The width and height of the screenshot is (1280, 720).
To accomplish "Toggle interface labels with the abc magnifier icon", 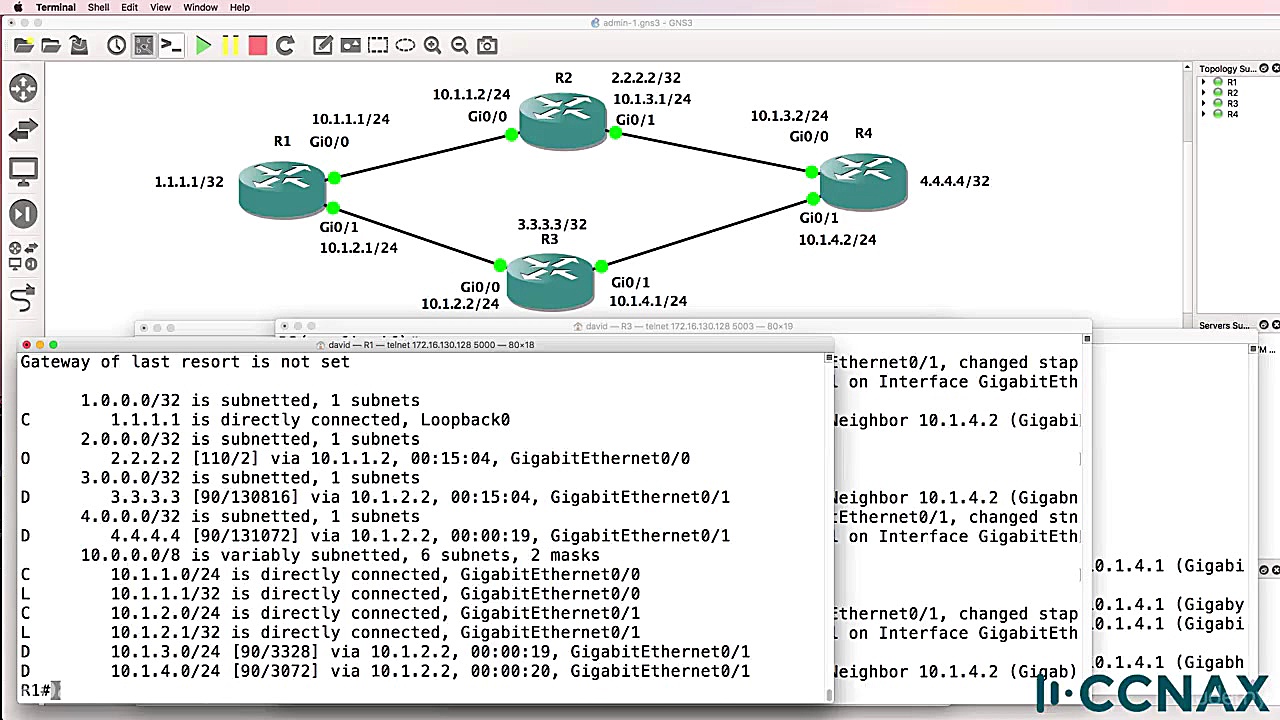I will coord(143,45).
